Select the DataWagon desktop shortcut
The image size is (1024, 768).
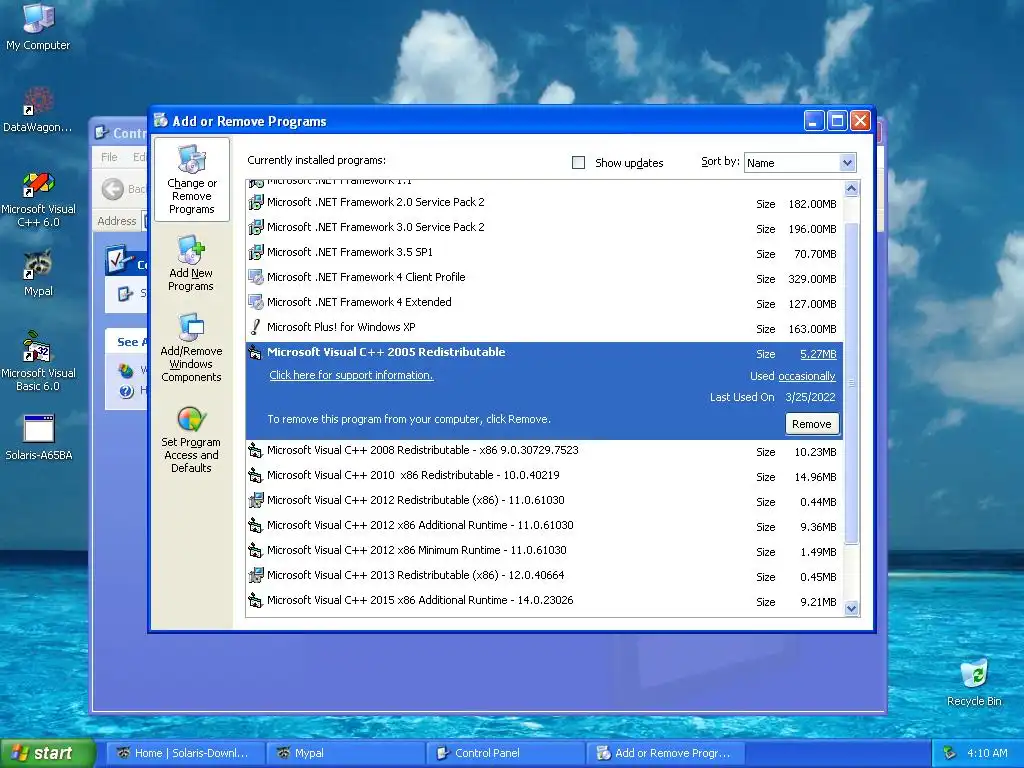click(38, 109)
